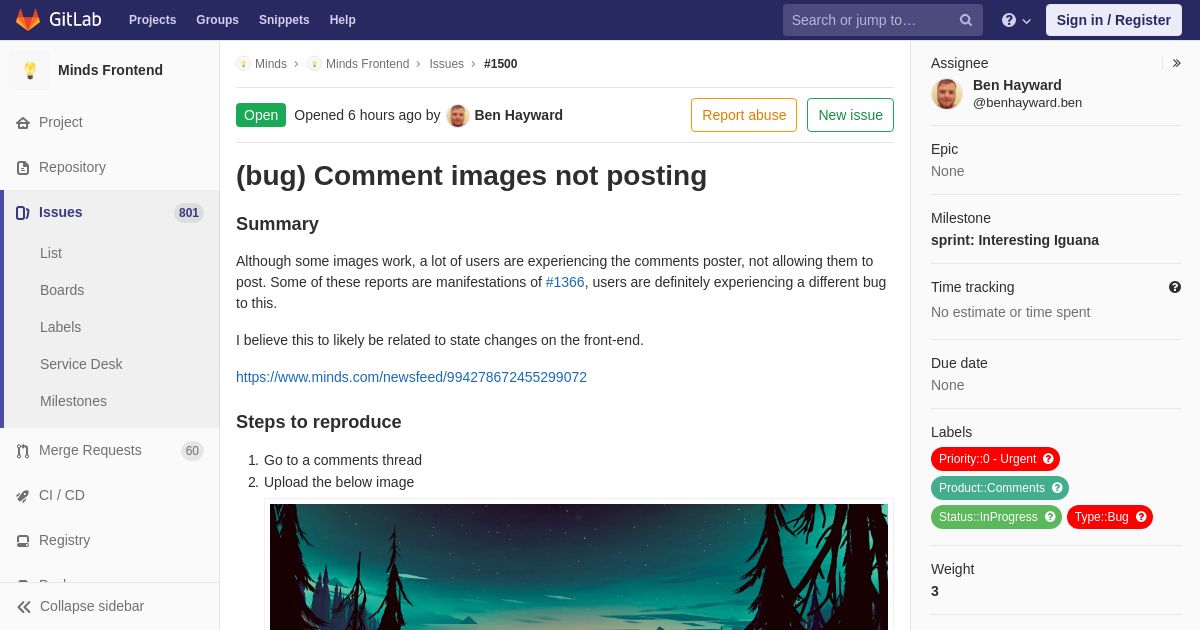
Task: Open the minds.com newsfeed URL link
Action: [411, 377]
